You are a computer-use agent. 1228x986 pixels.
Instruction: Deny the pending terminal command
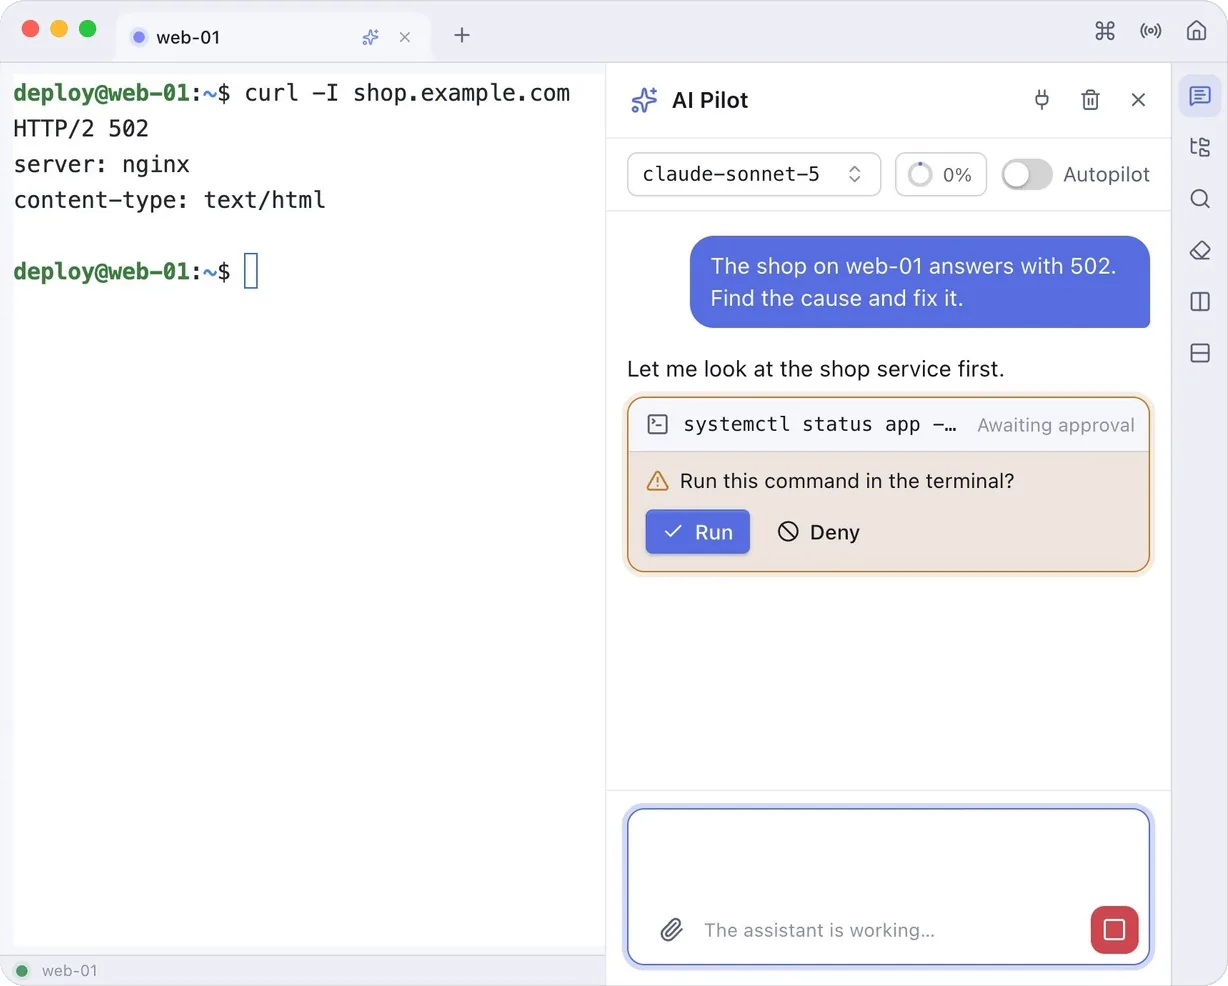click(819, 532)
